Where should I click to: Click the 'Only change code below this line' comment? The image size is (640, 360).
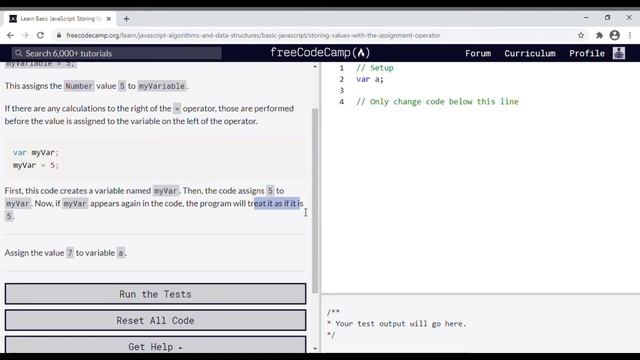(437, 102)
